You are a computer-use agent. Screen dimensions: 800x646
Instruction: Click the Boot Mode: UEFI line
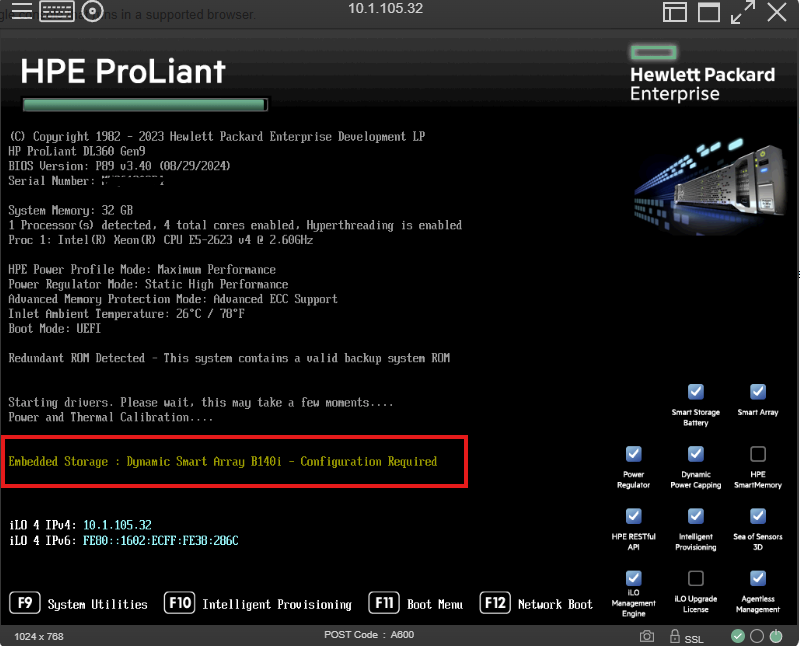pos(55,329)
